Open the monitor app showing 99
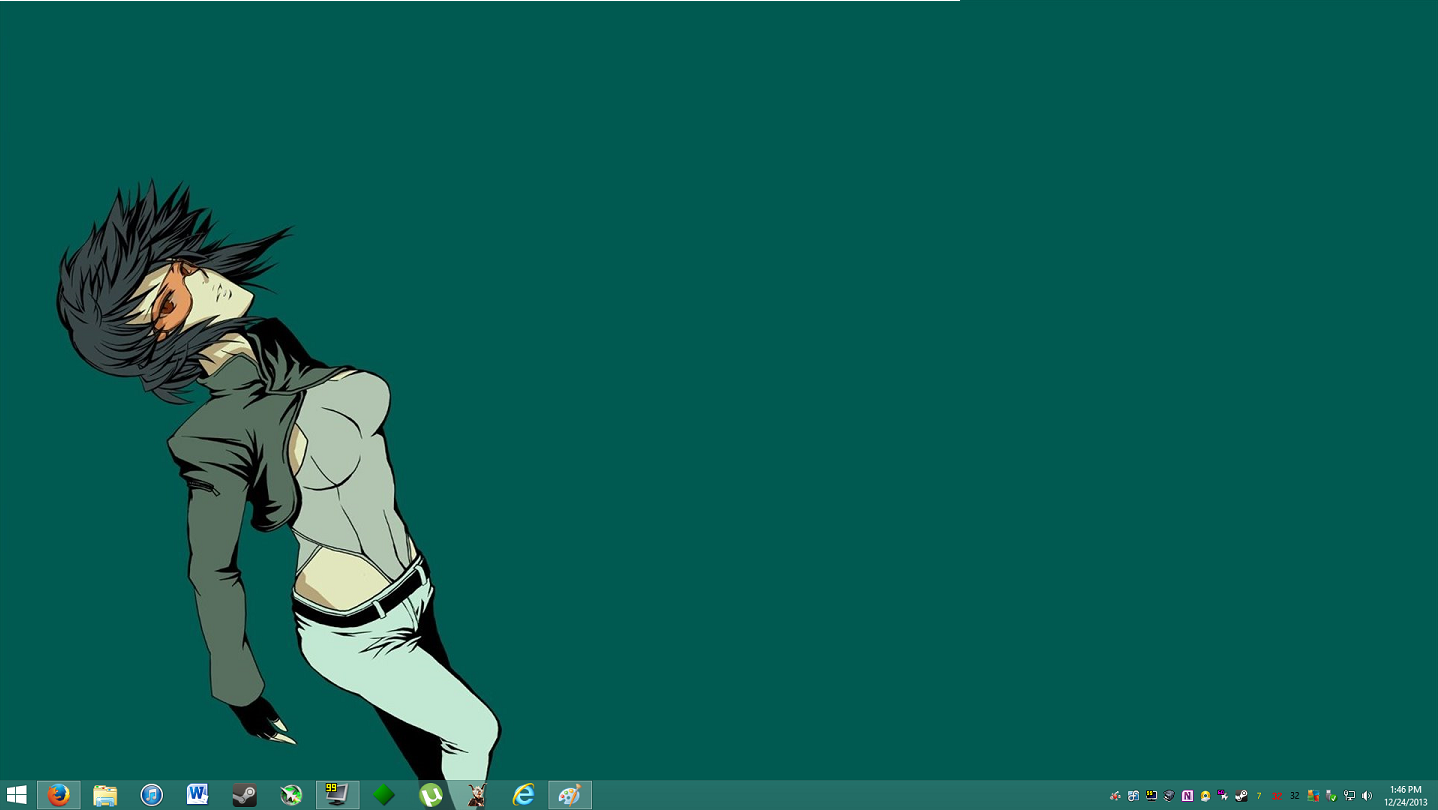Screen dimensions: 1438x810 coord(337,795)
